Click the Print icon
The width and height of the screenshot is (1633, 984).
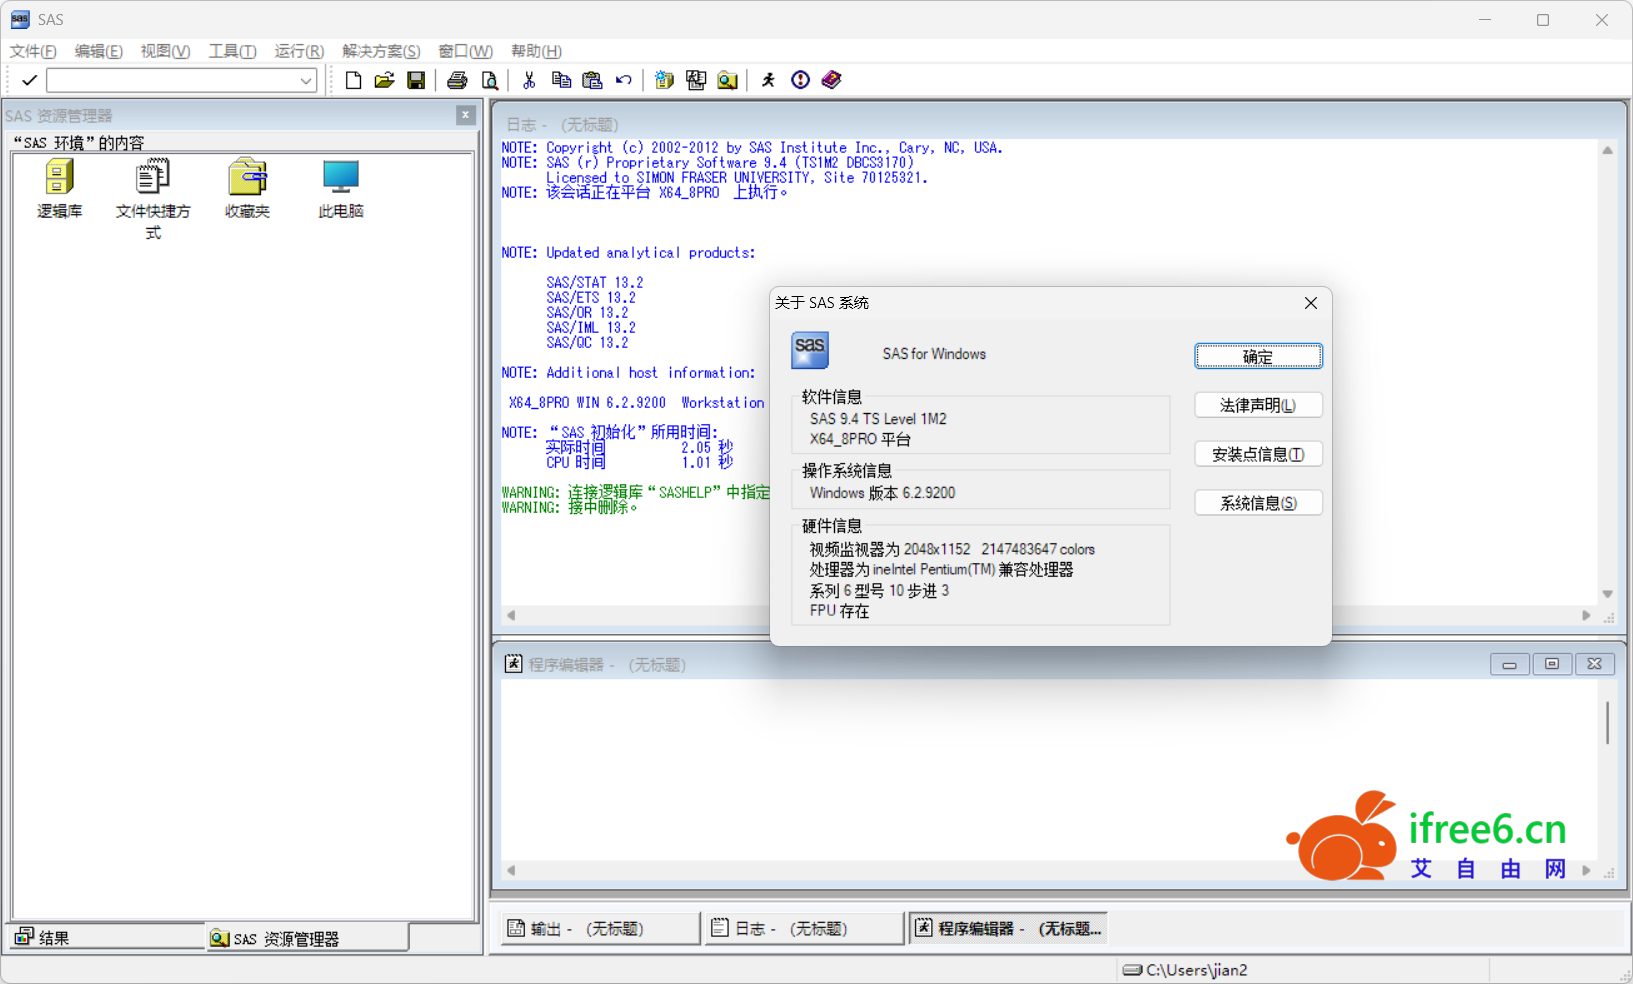(457, 80)
